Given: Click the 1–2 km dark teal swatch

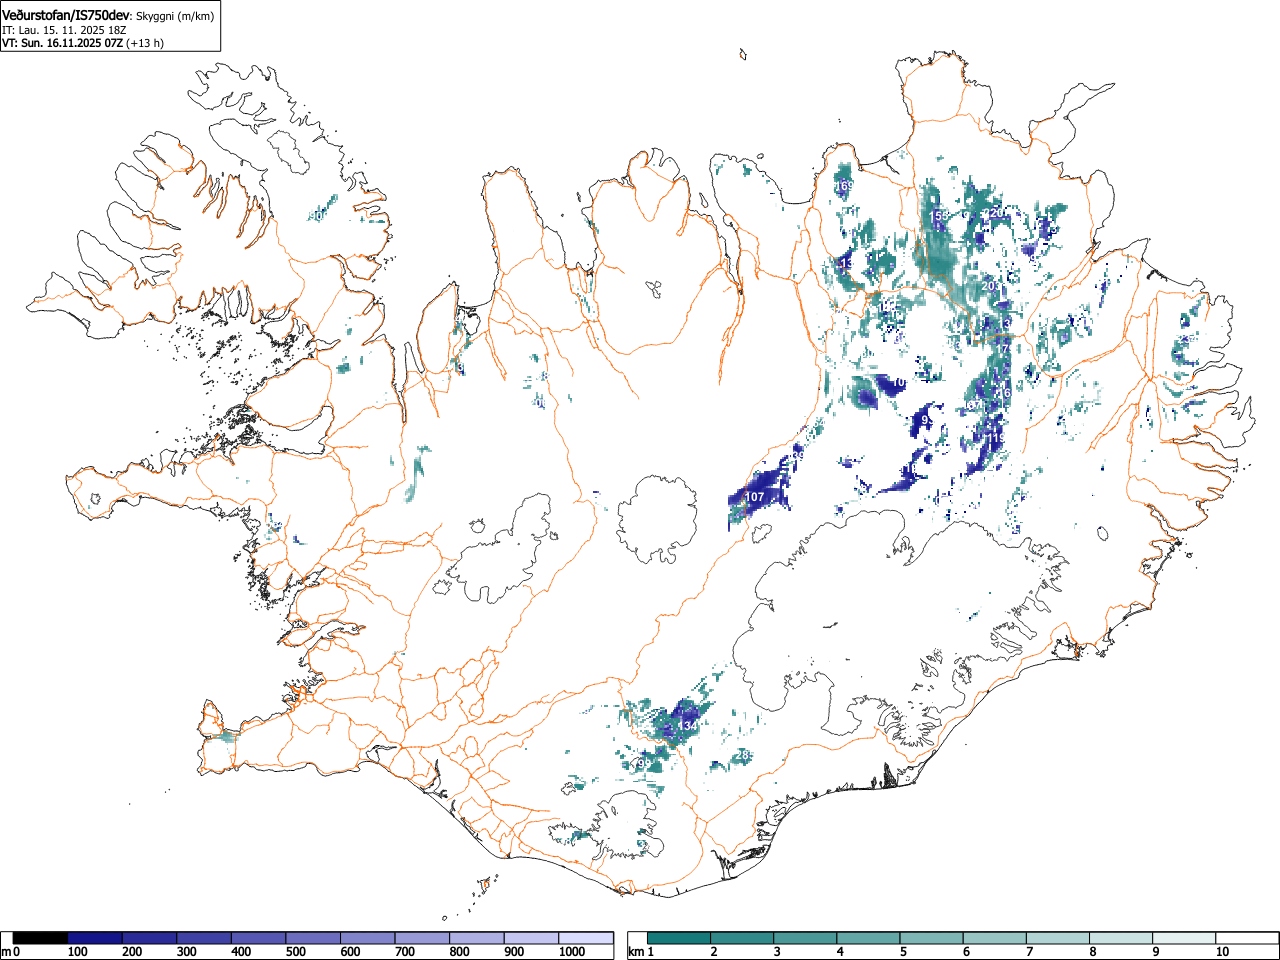Looking at the screenshot, I should (x=679, y=938).
